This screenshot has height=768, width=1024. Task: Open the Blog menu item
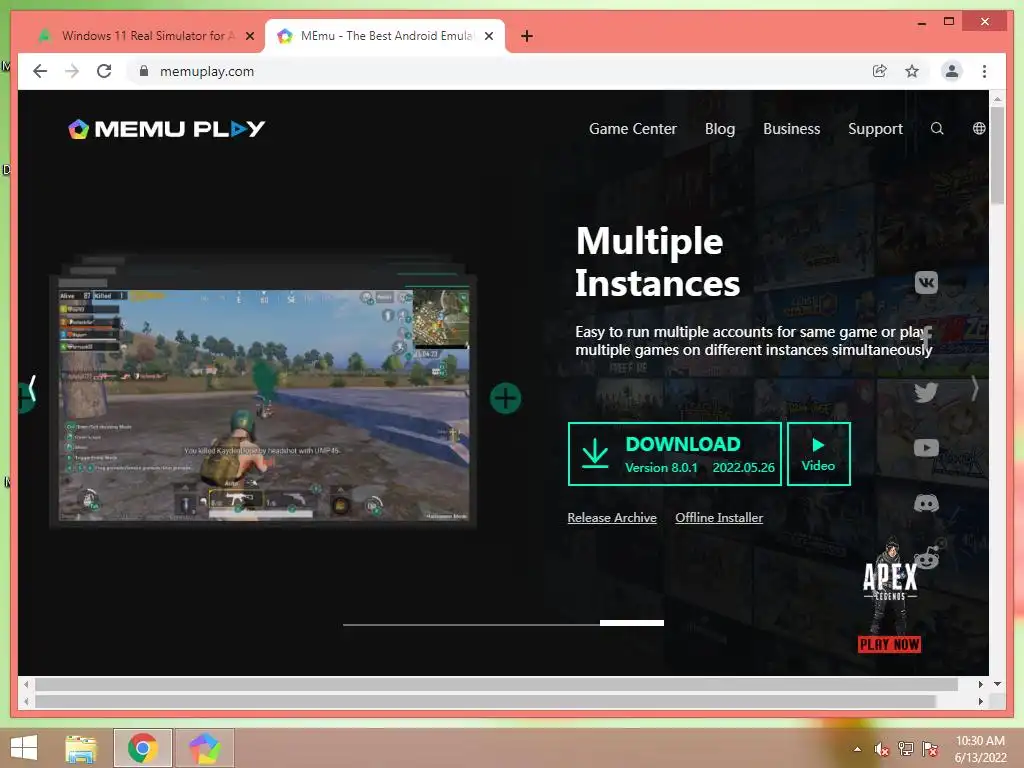(720, 129)
